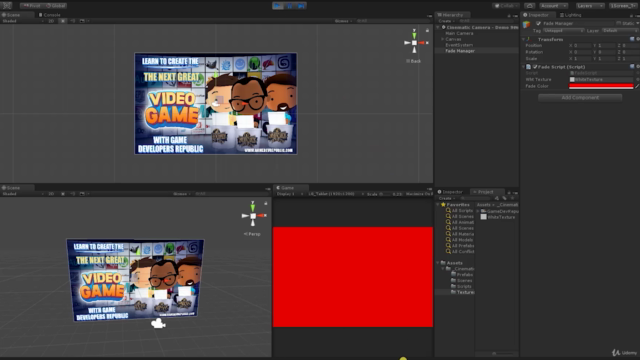The width and height of the screenshot is (640, 360).
Task: Select EventSystem in the Hierarchy
Action: coord(459,45)
